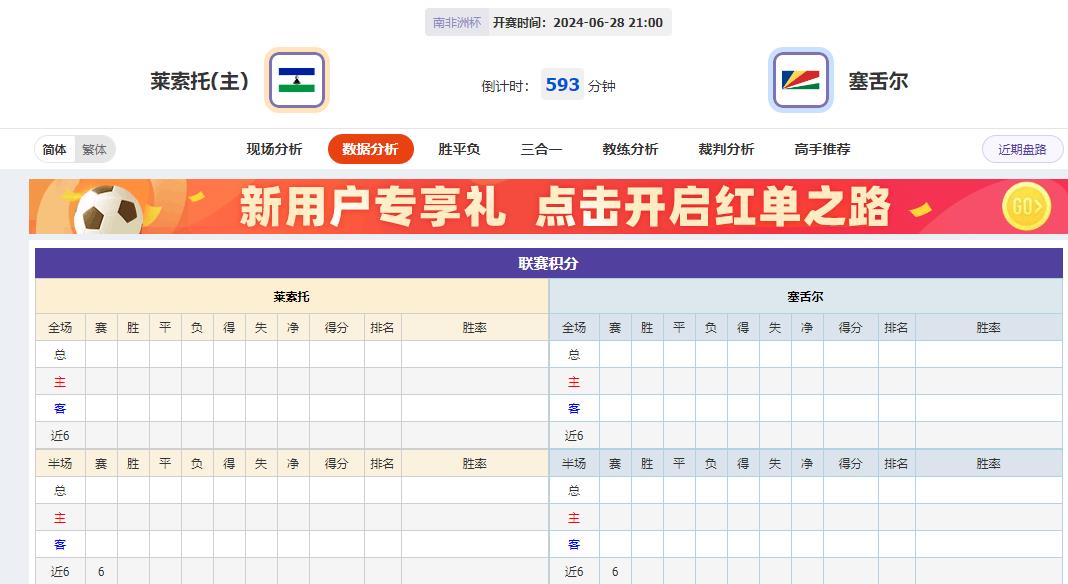Click 主 in Lesotho's full-match table
This screenshot has width=1068, height=584.
tap(61, 381)
